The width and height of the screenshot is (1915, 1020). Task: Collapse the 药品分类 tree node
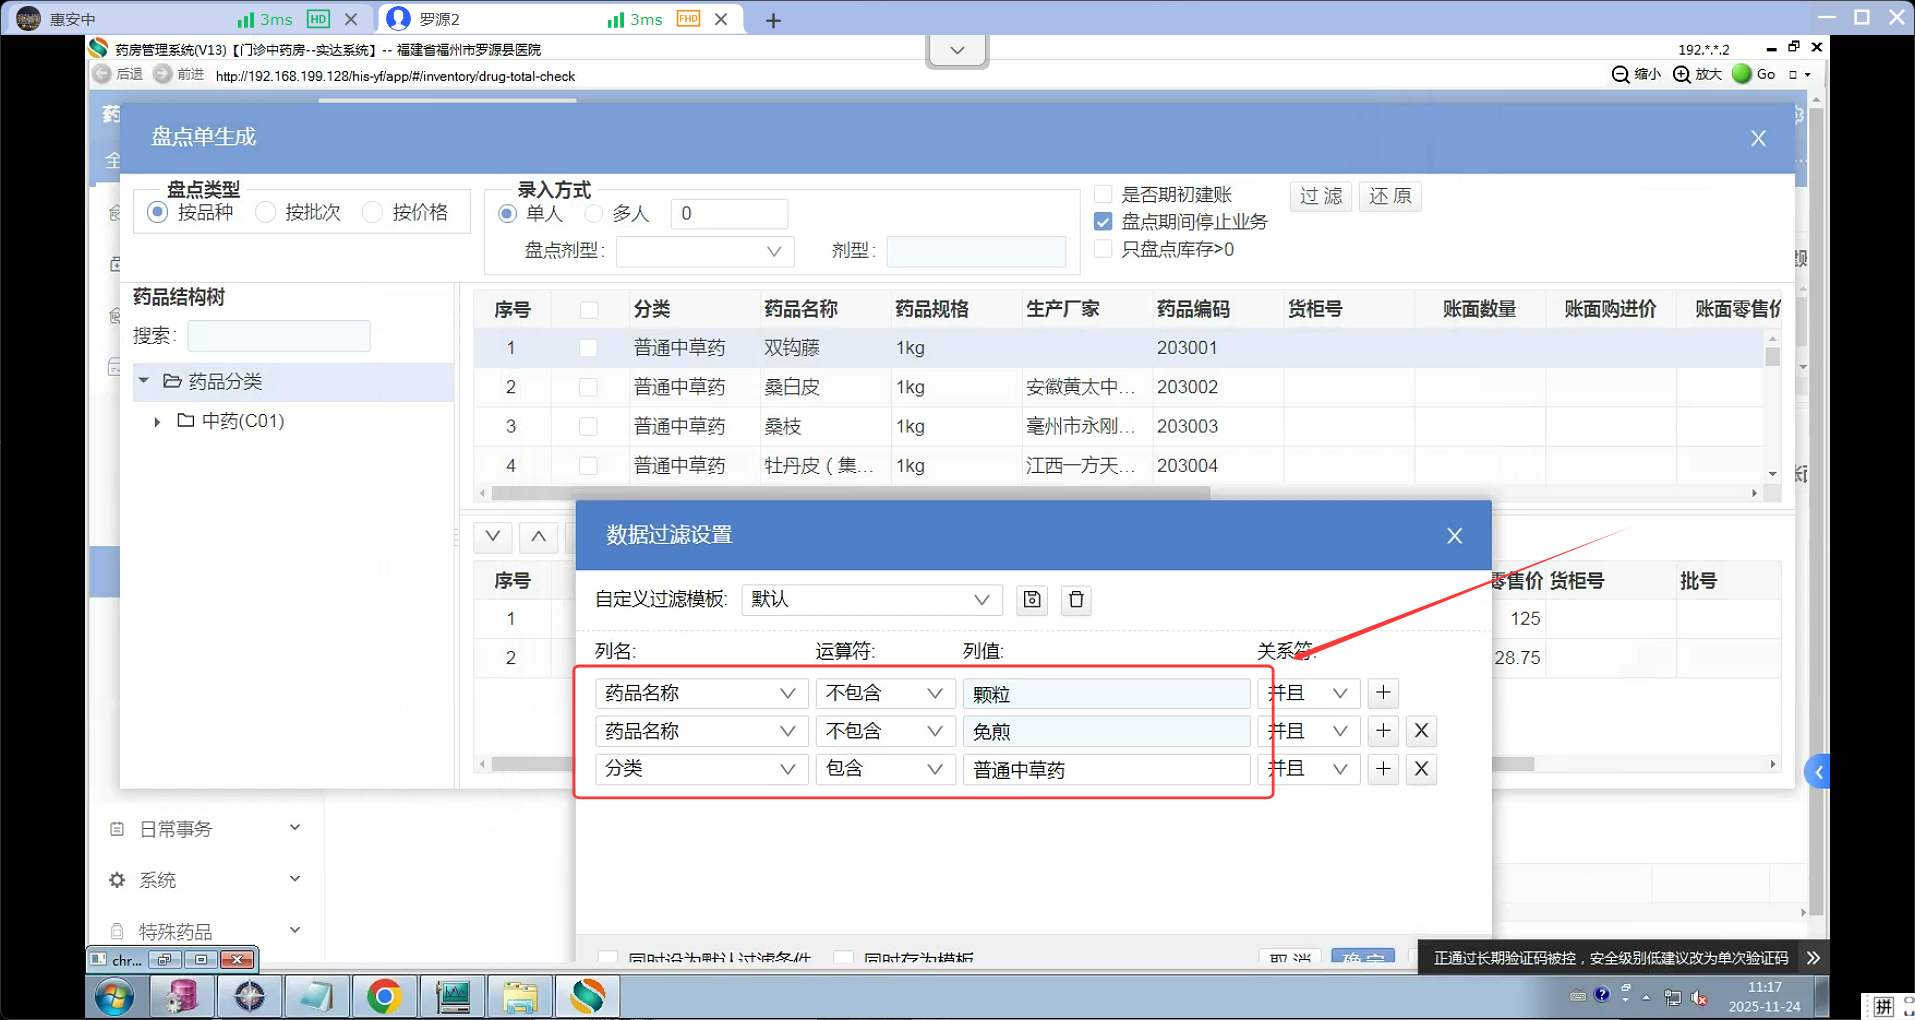(144, 381)
